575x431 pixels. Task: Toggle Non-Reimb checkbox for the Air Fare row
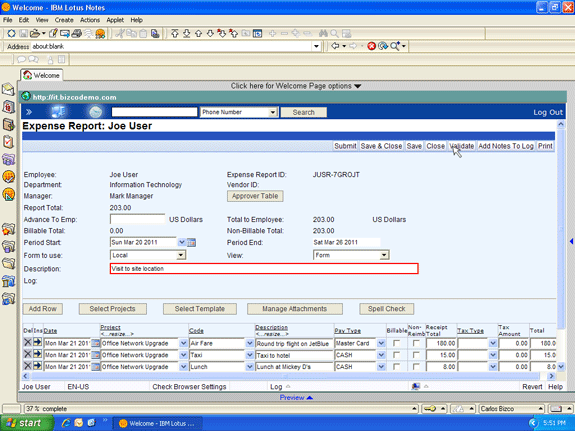pos(416,343)
